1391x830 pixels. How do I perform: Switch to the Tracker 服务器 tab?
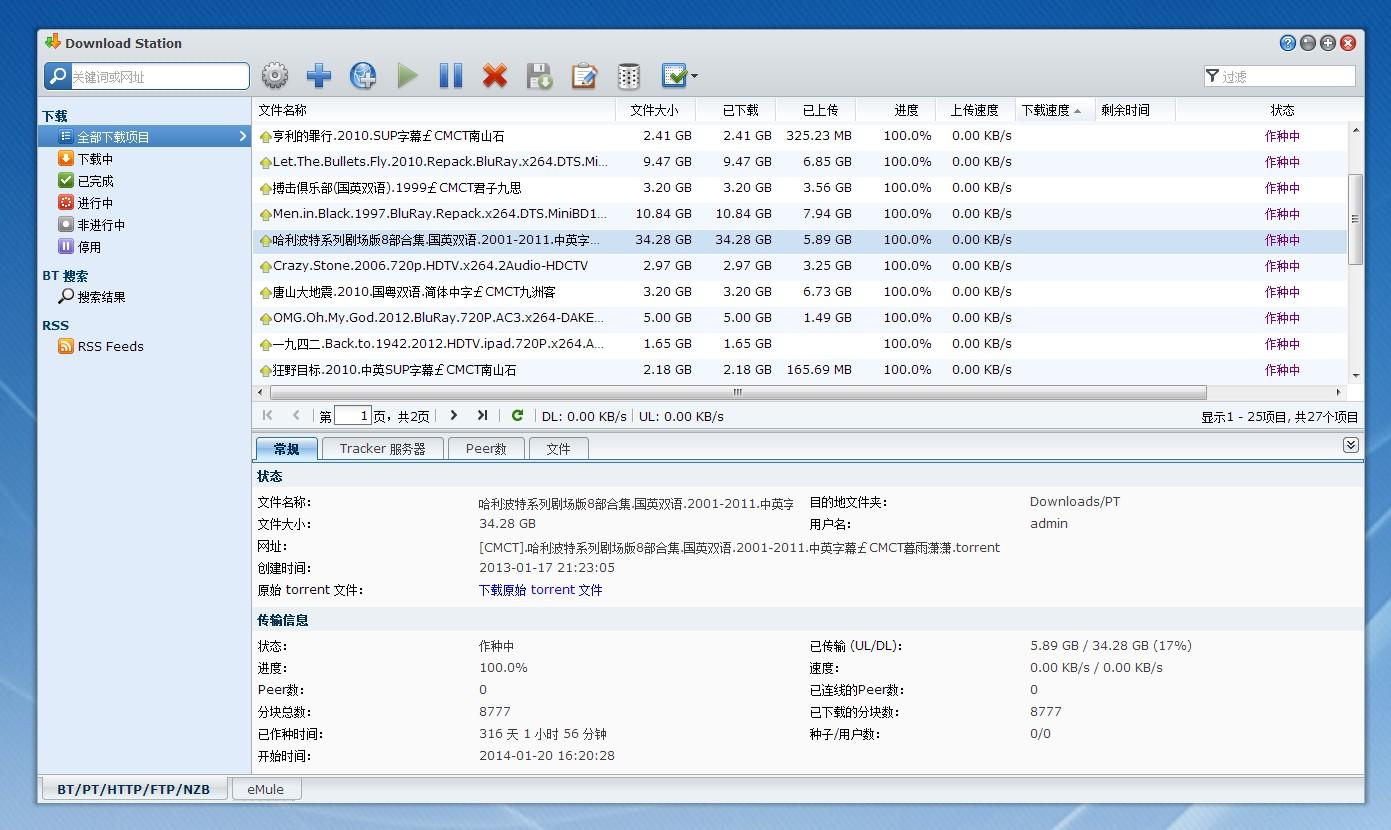(x=383, y=448)
